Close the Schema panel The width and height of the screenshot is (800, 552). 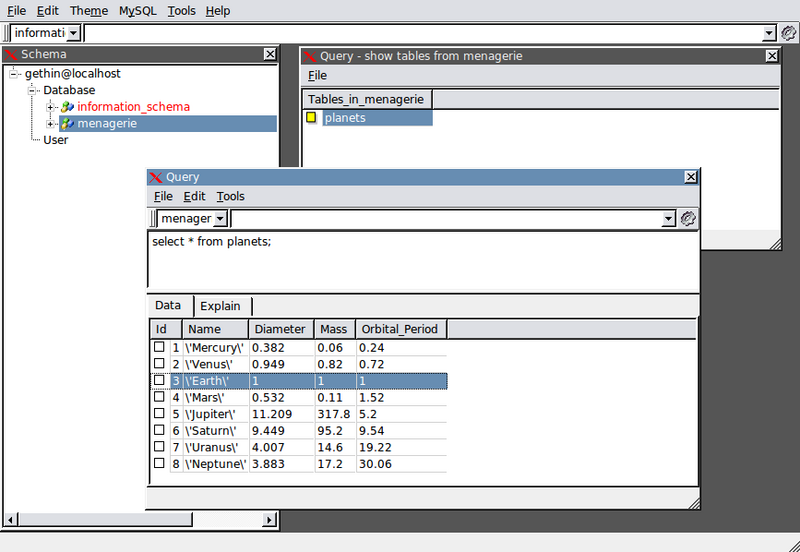coord(270,54)
